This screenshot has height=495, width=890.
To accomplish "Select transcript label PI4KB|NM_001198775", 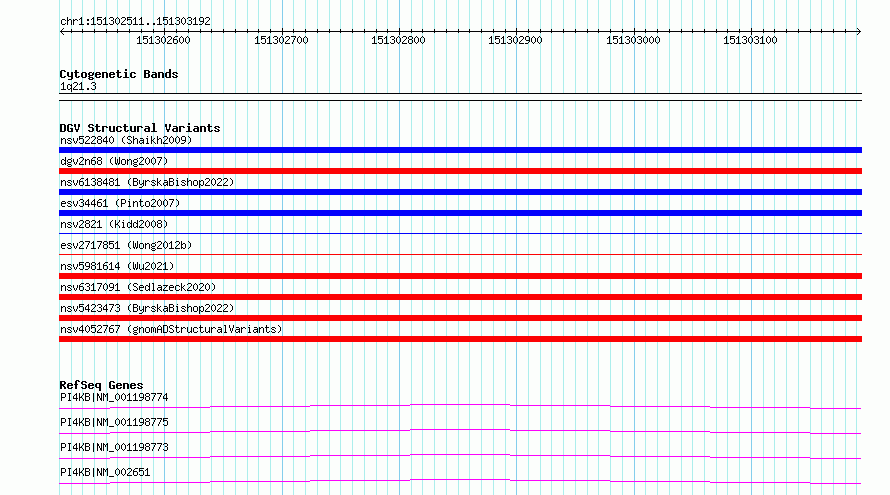I will tap(114, 422).
